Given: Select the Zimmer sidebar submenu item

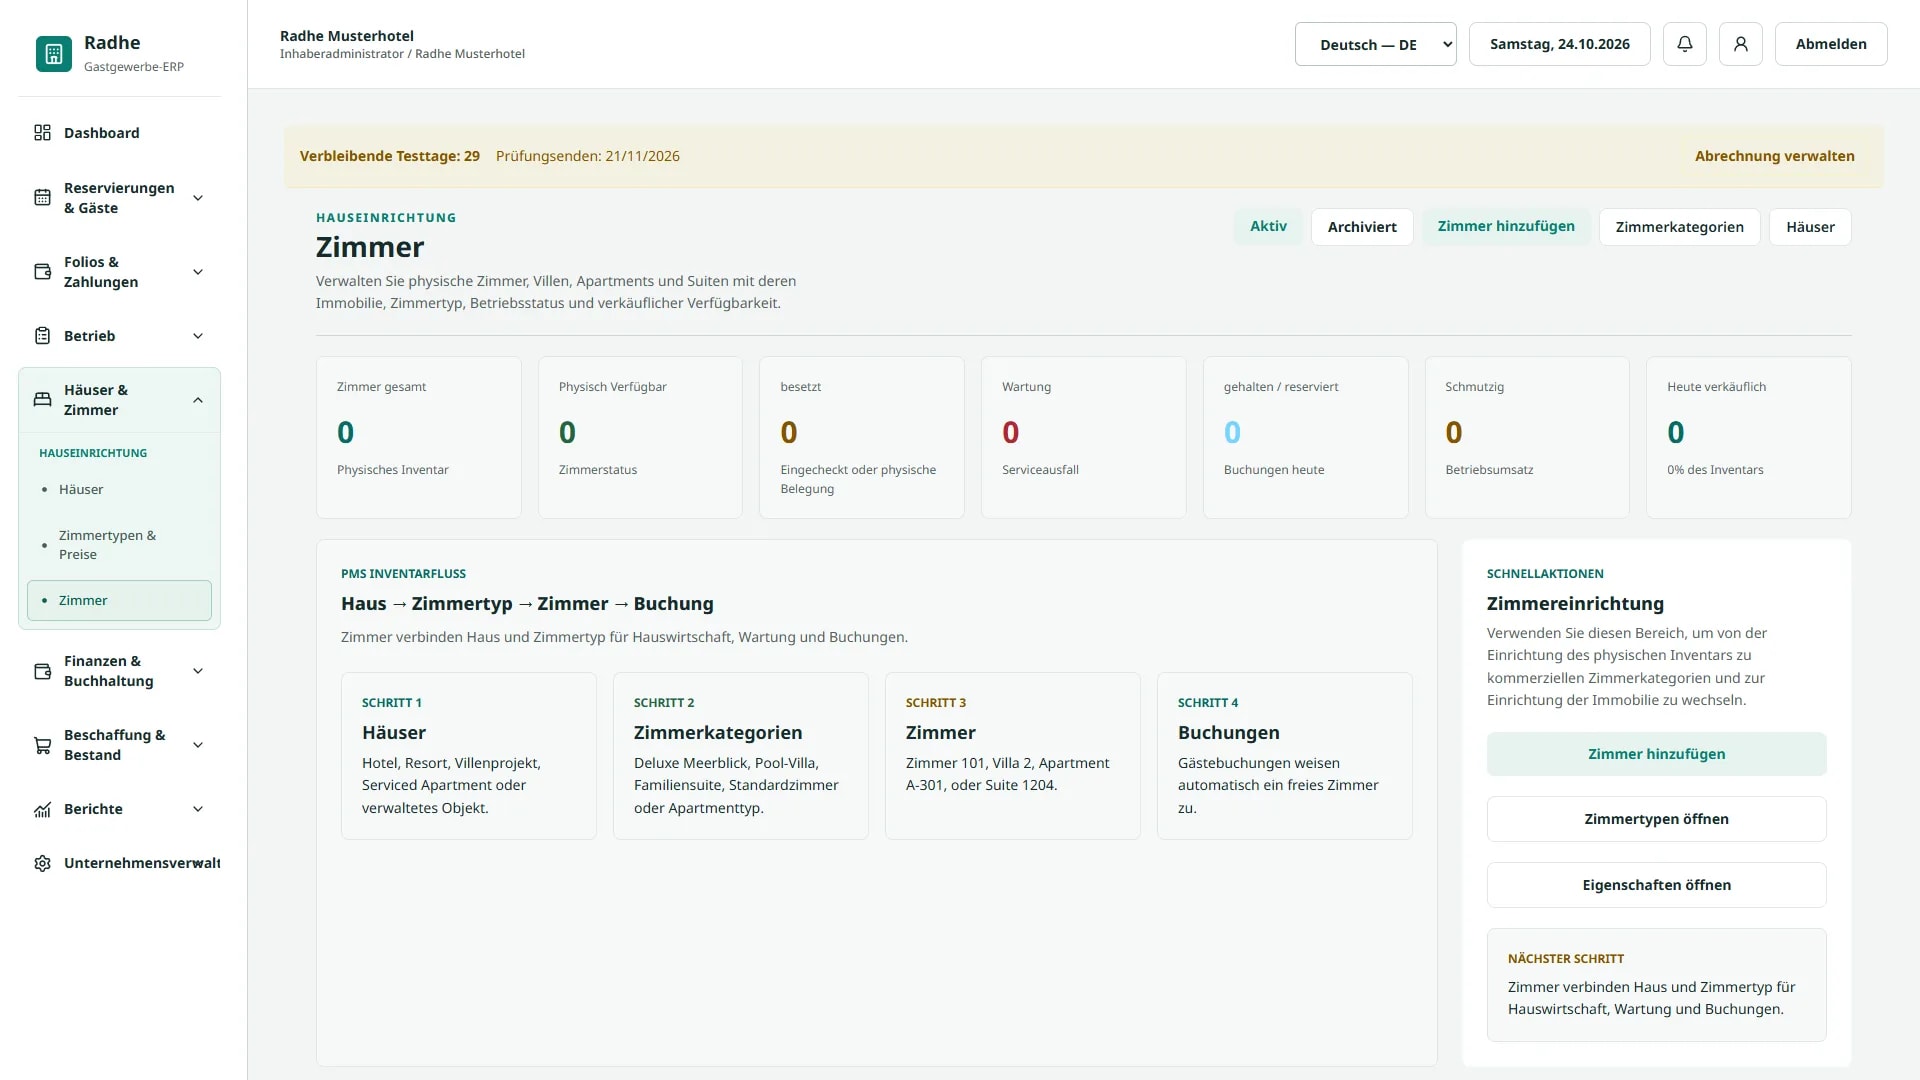Looking at the screenshot, I should click(119, 600).
